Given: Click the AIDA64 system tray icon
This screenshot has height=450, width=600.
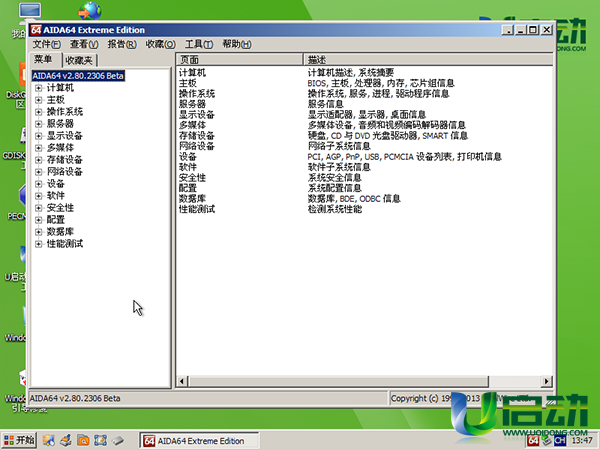Looking at the screenshot, I should click(533, 441).
